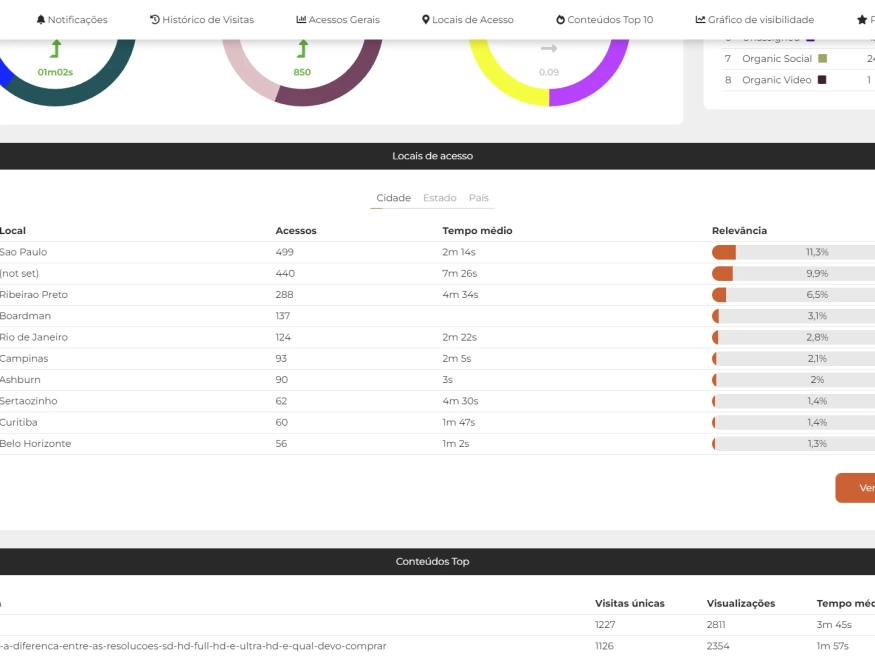Image resolution: width=875 pixels, height=656 pixels.
Task: Select the Cidade tab
Action: click(393, 198)
